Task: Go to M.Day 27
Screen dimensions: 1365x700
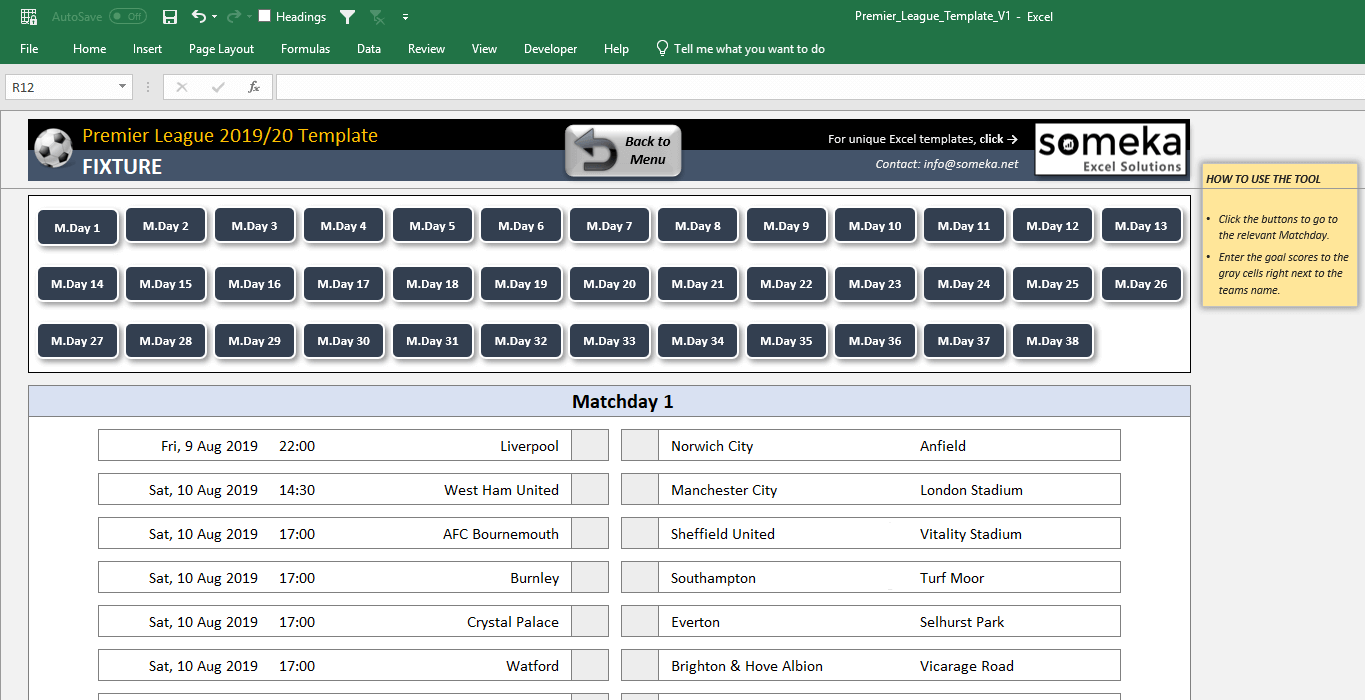Action: tap(77, 341)
